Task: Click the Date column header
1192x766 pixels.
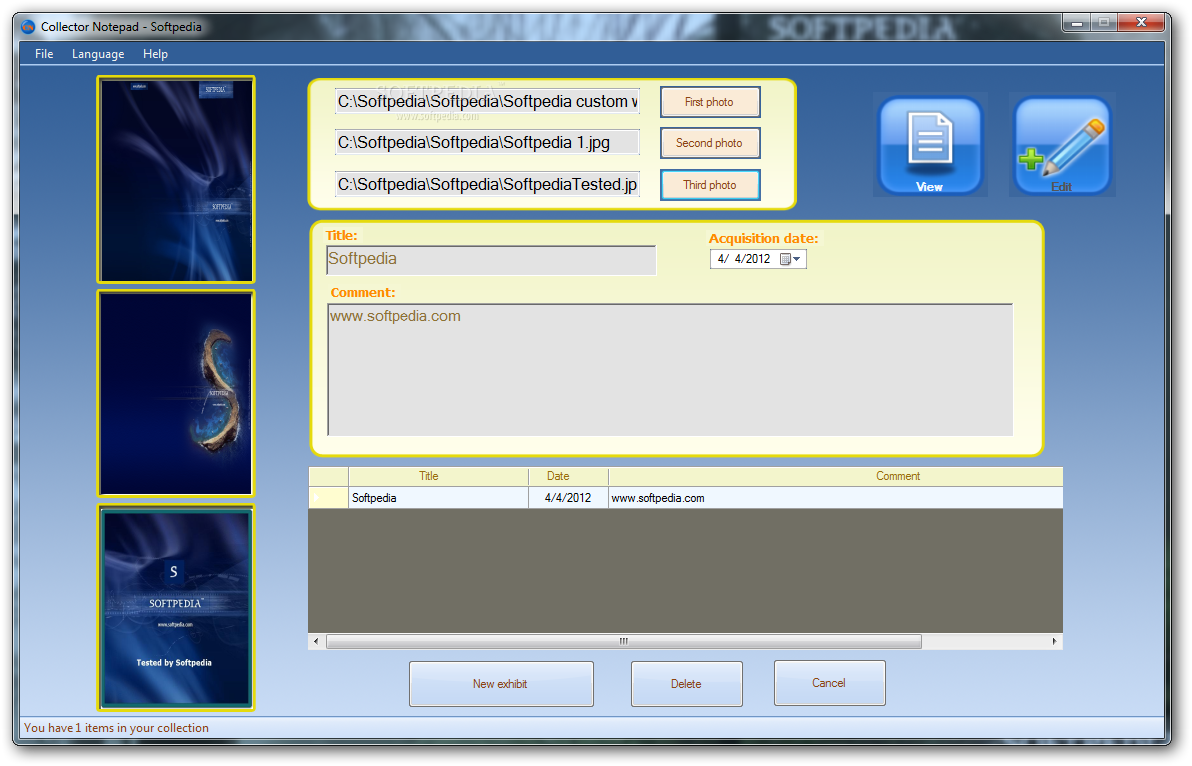Action: 568,476
